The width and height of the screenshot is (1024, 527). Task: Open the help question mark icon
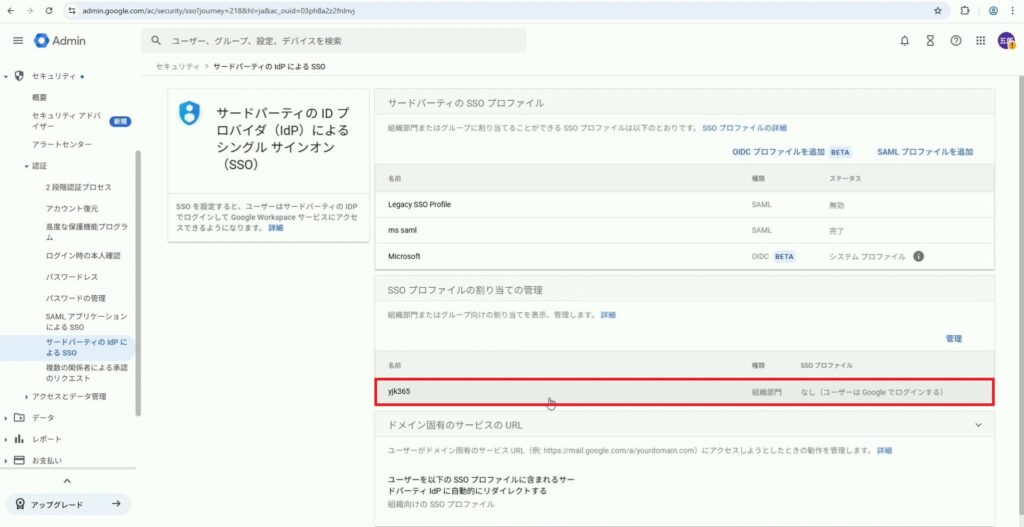tap(956, 41)
